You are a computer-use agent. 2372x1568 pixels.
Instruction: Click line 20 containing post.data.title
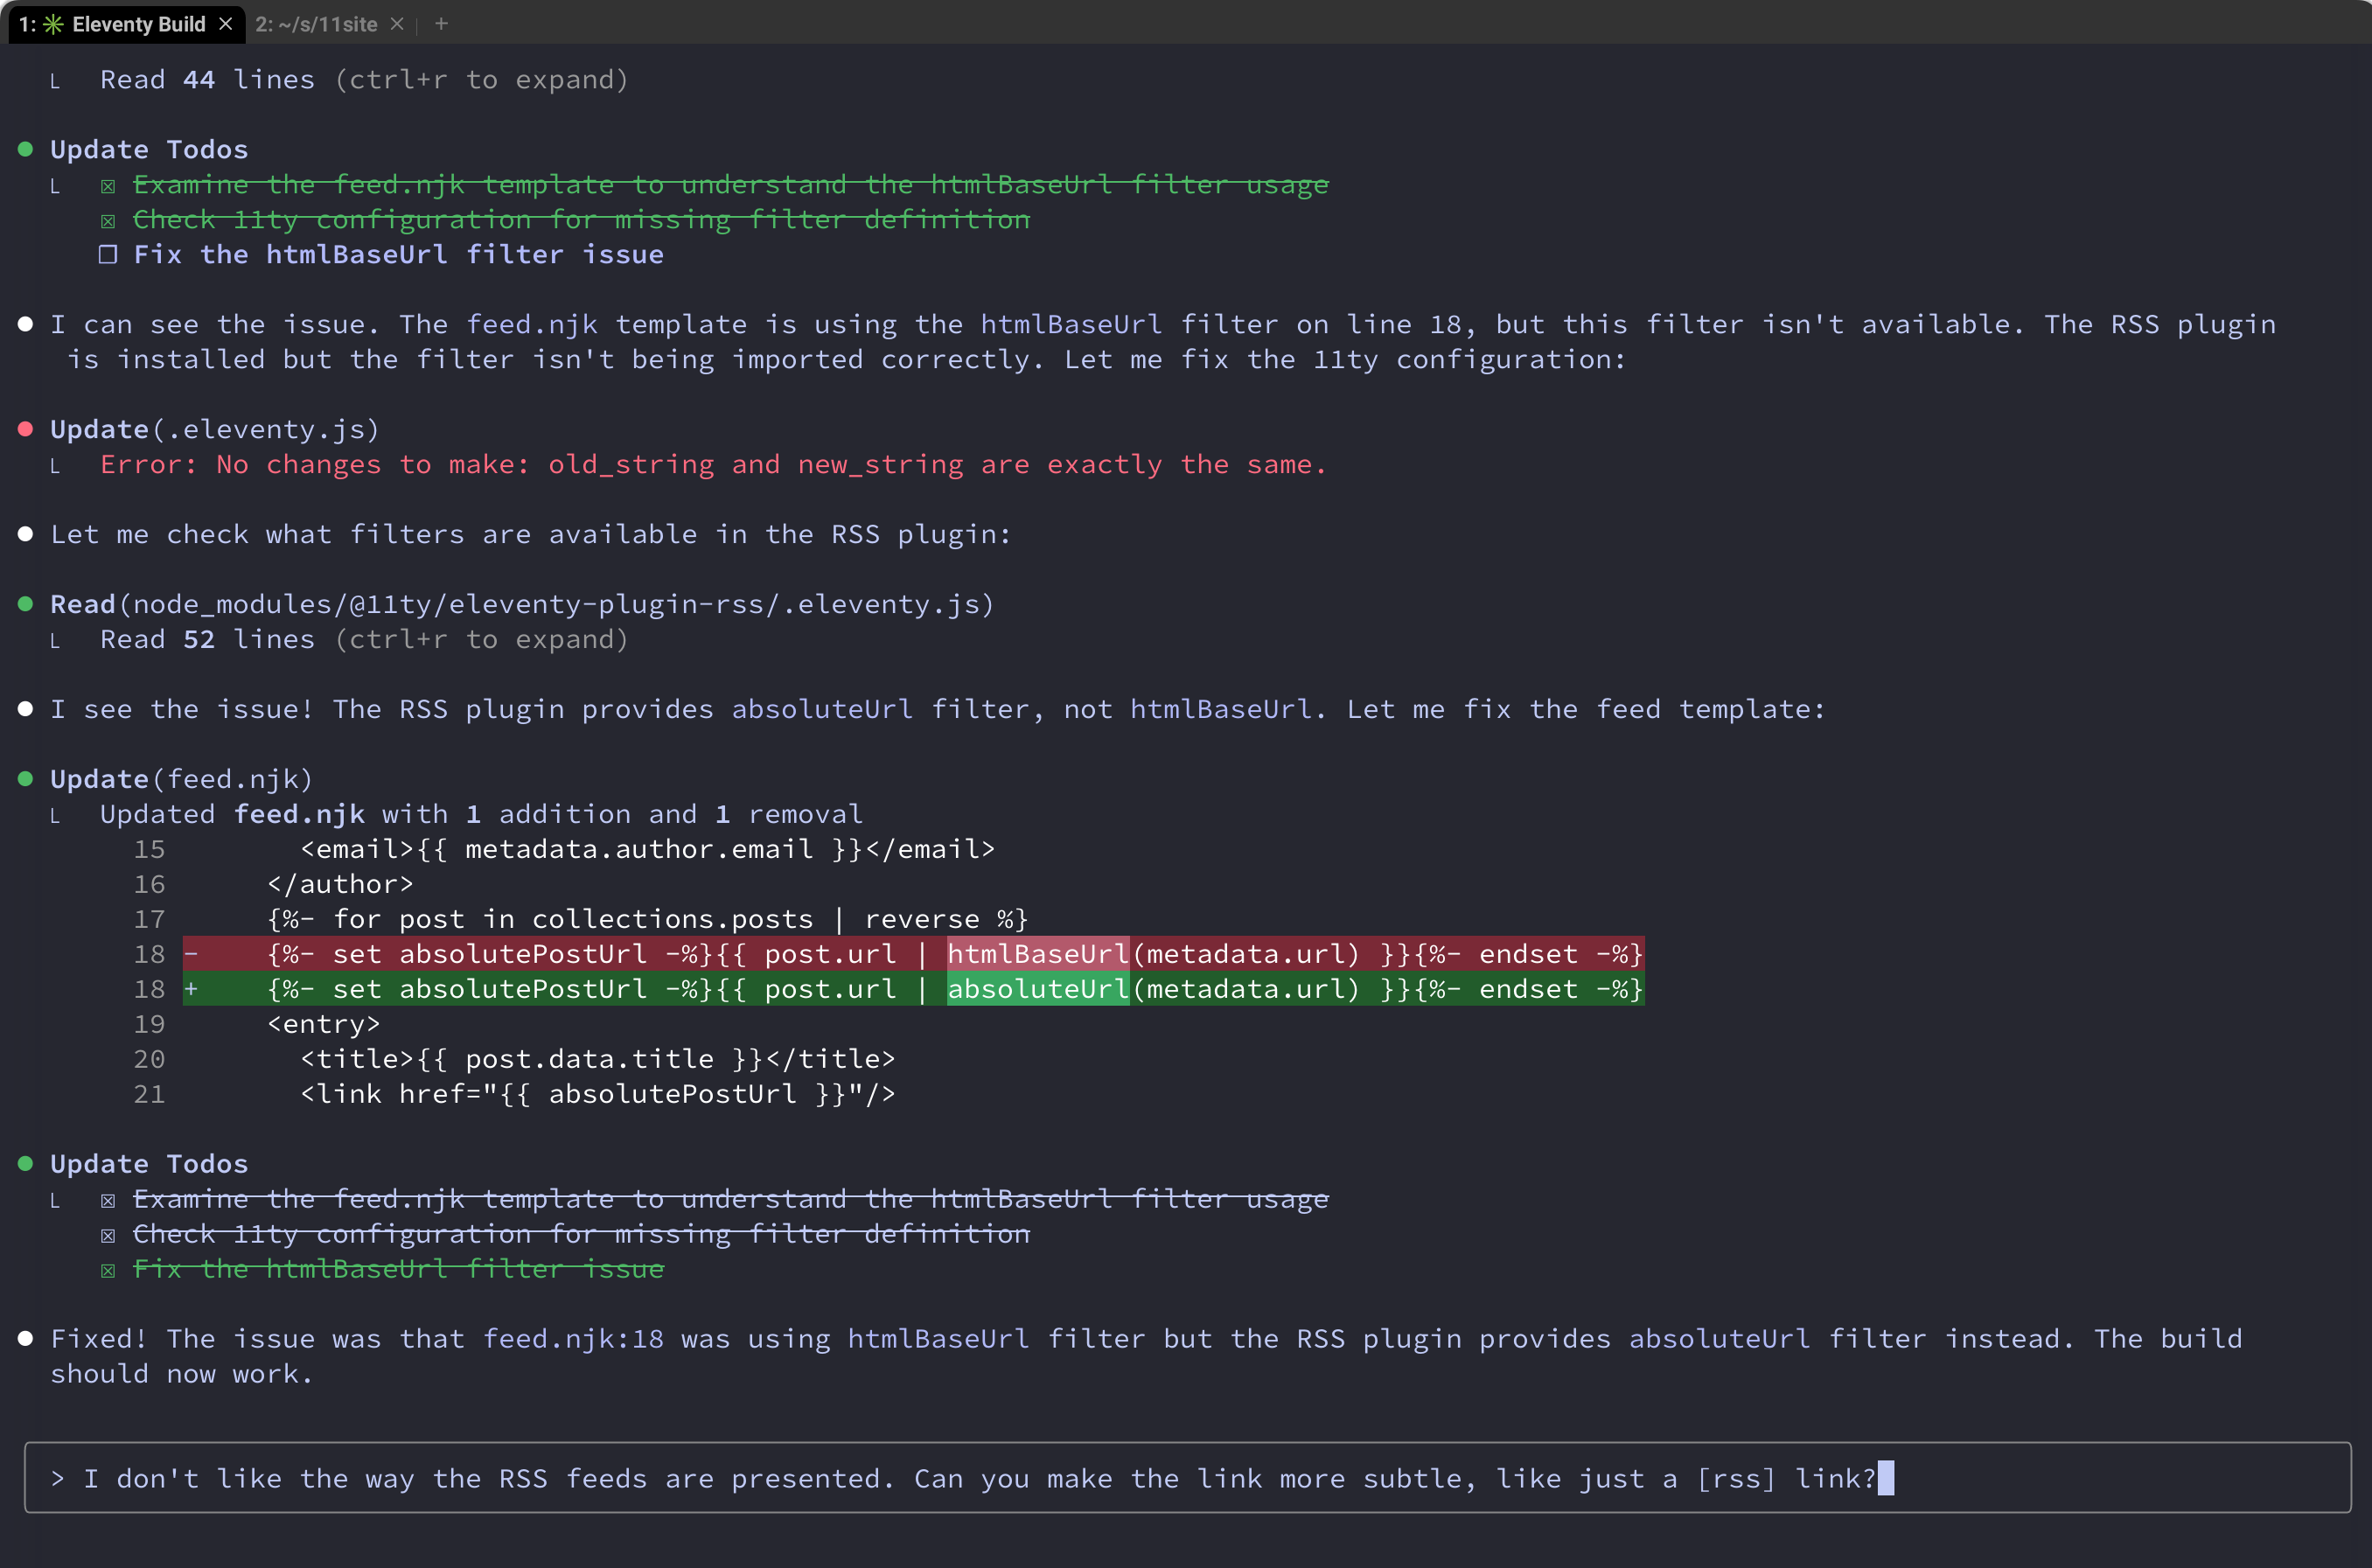(x=597, y=1059)
